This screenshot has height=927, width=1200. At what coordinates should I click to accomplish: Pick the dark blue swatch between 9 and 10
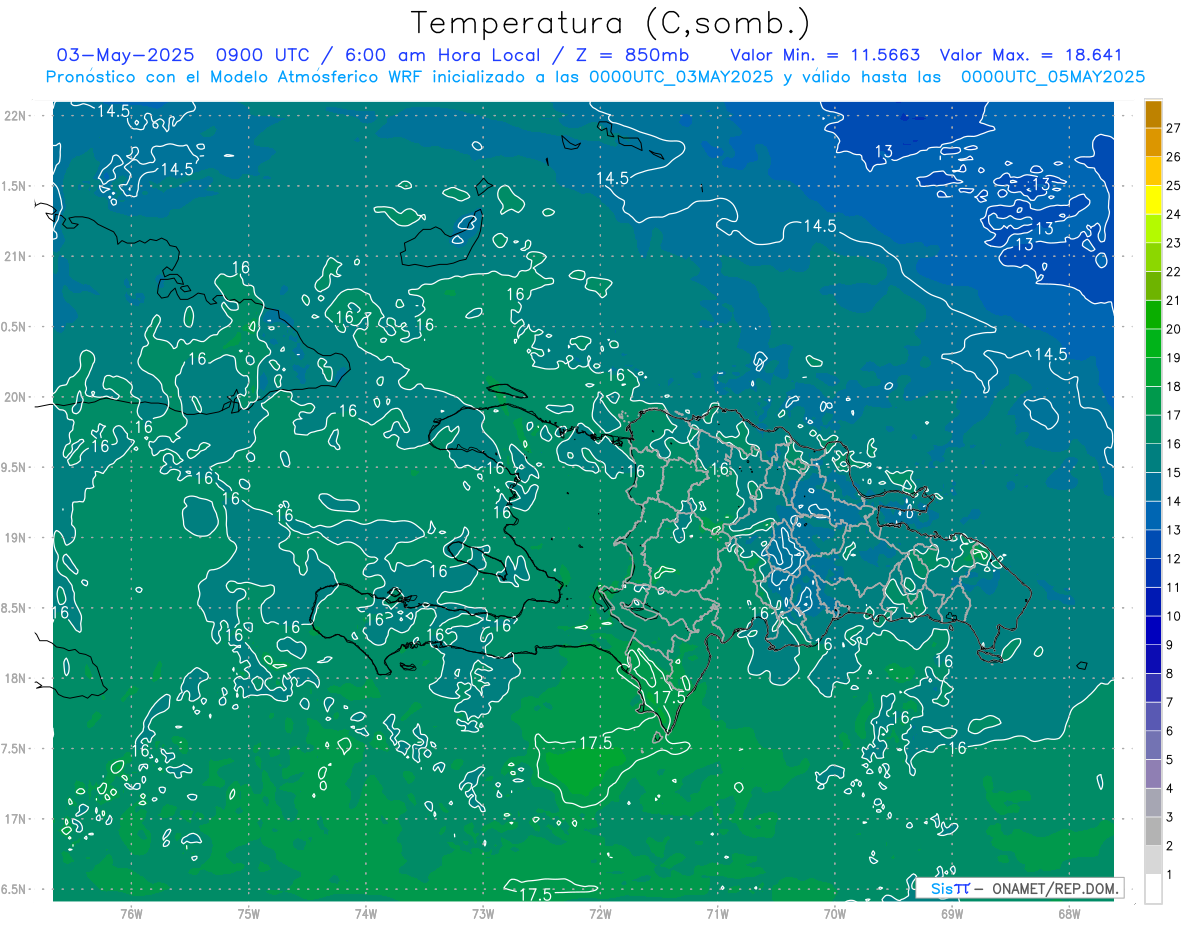(1153, 631)
